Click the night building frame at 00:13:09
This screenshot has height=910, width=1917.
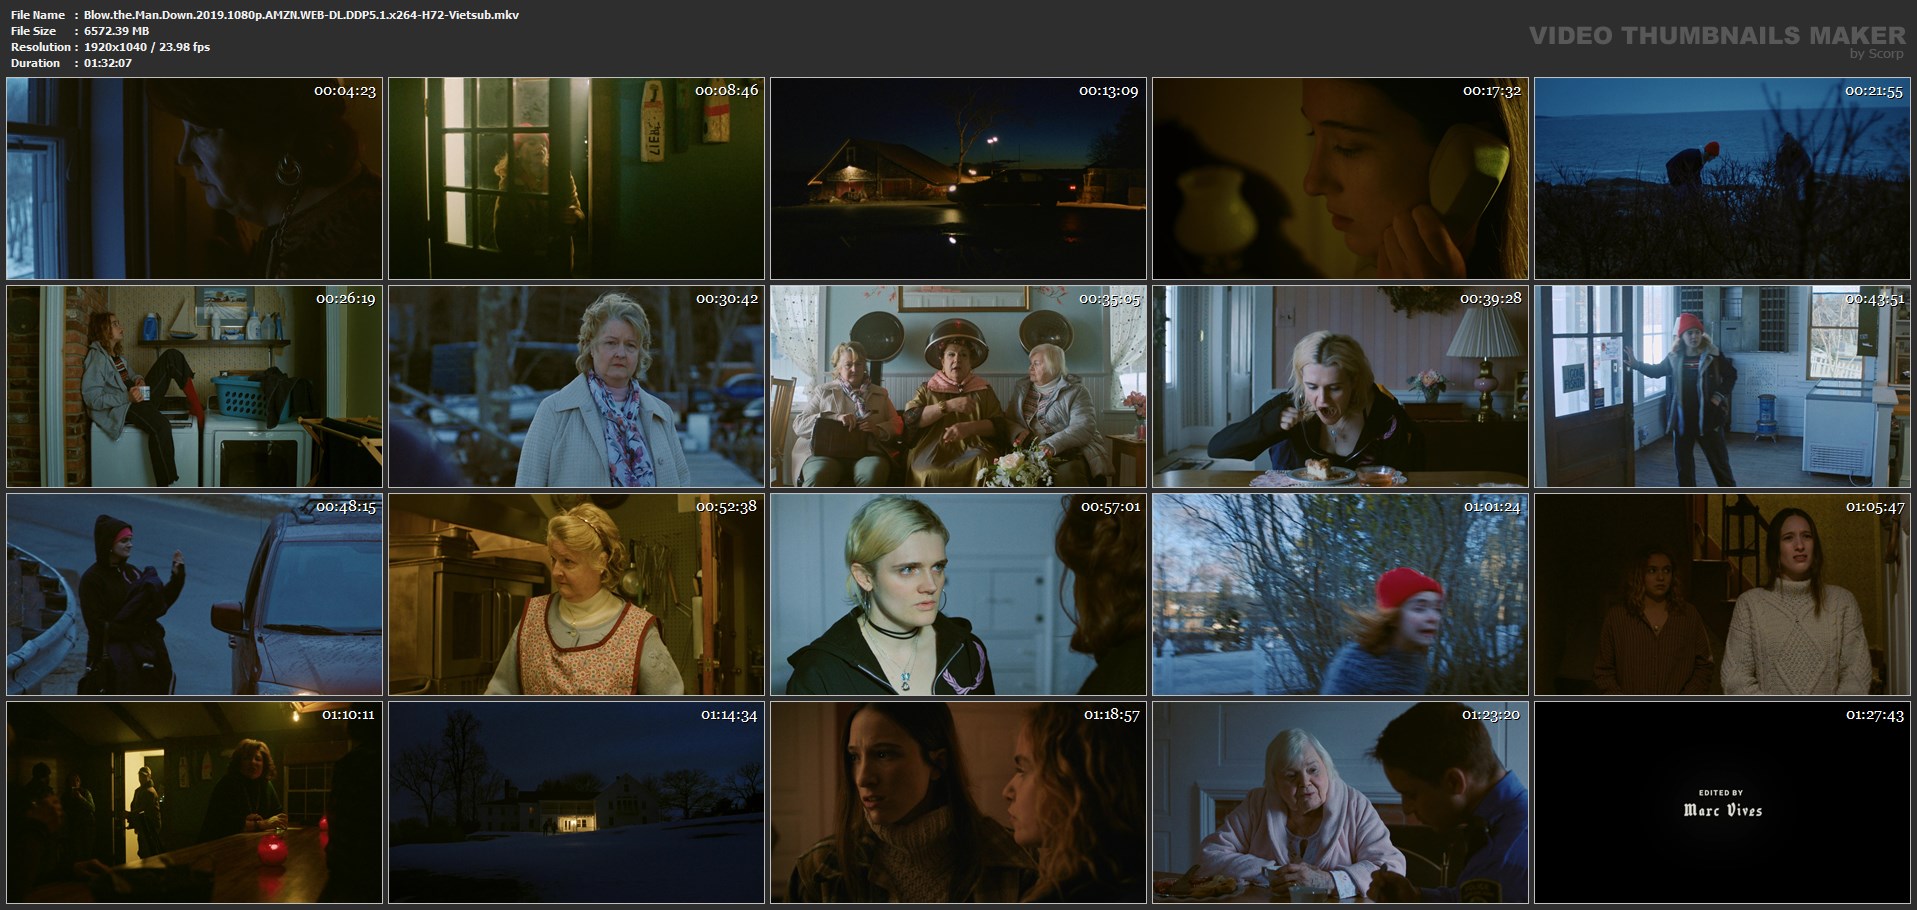[958, 179]
